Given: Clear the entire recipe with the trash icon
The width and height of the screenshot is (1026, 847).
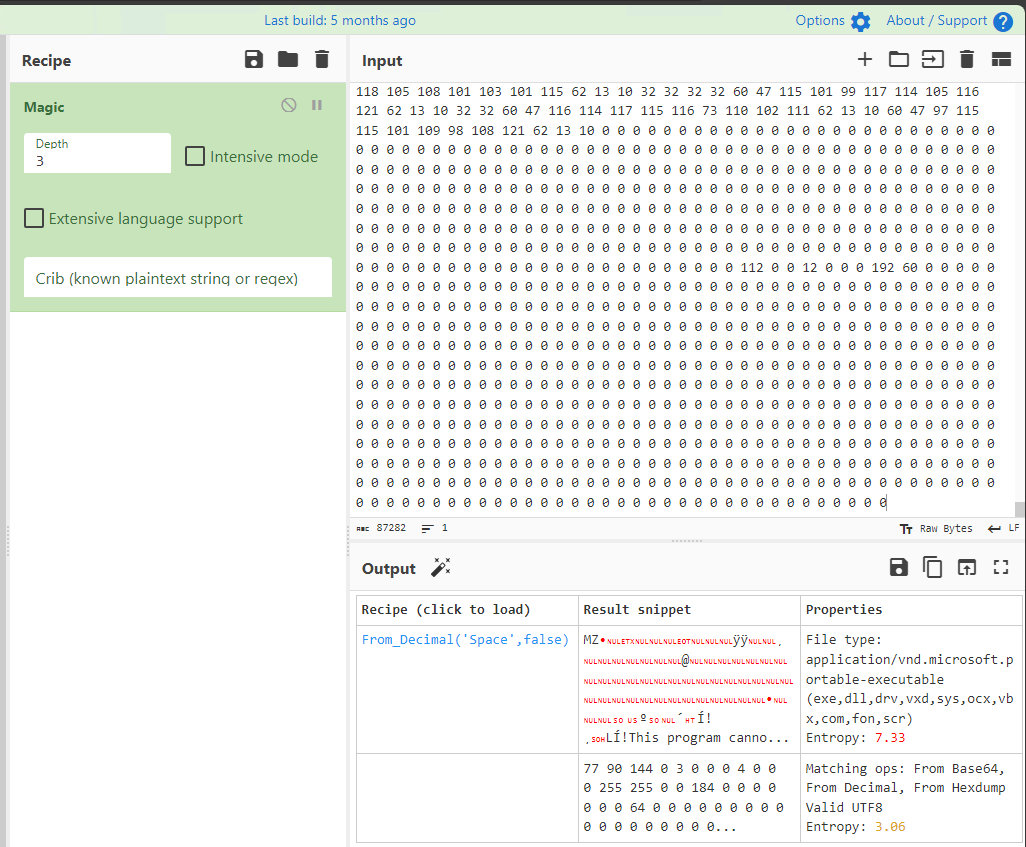Looking at the screenshot, I should pyautogui.click(x=321, y=60).
